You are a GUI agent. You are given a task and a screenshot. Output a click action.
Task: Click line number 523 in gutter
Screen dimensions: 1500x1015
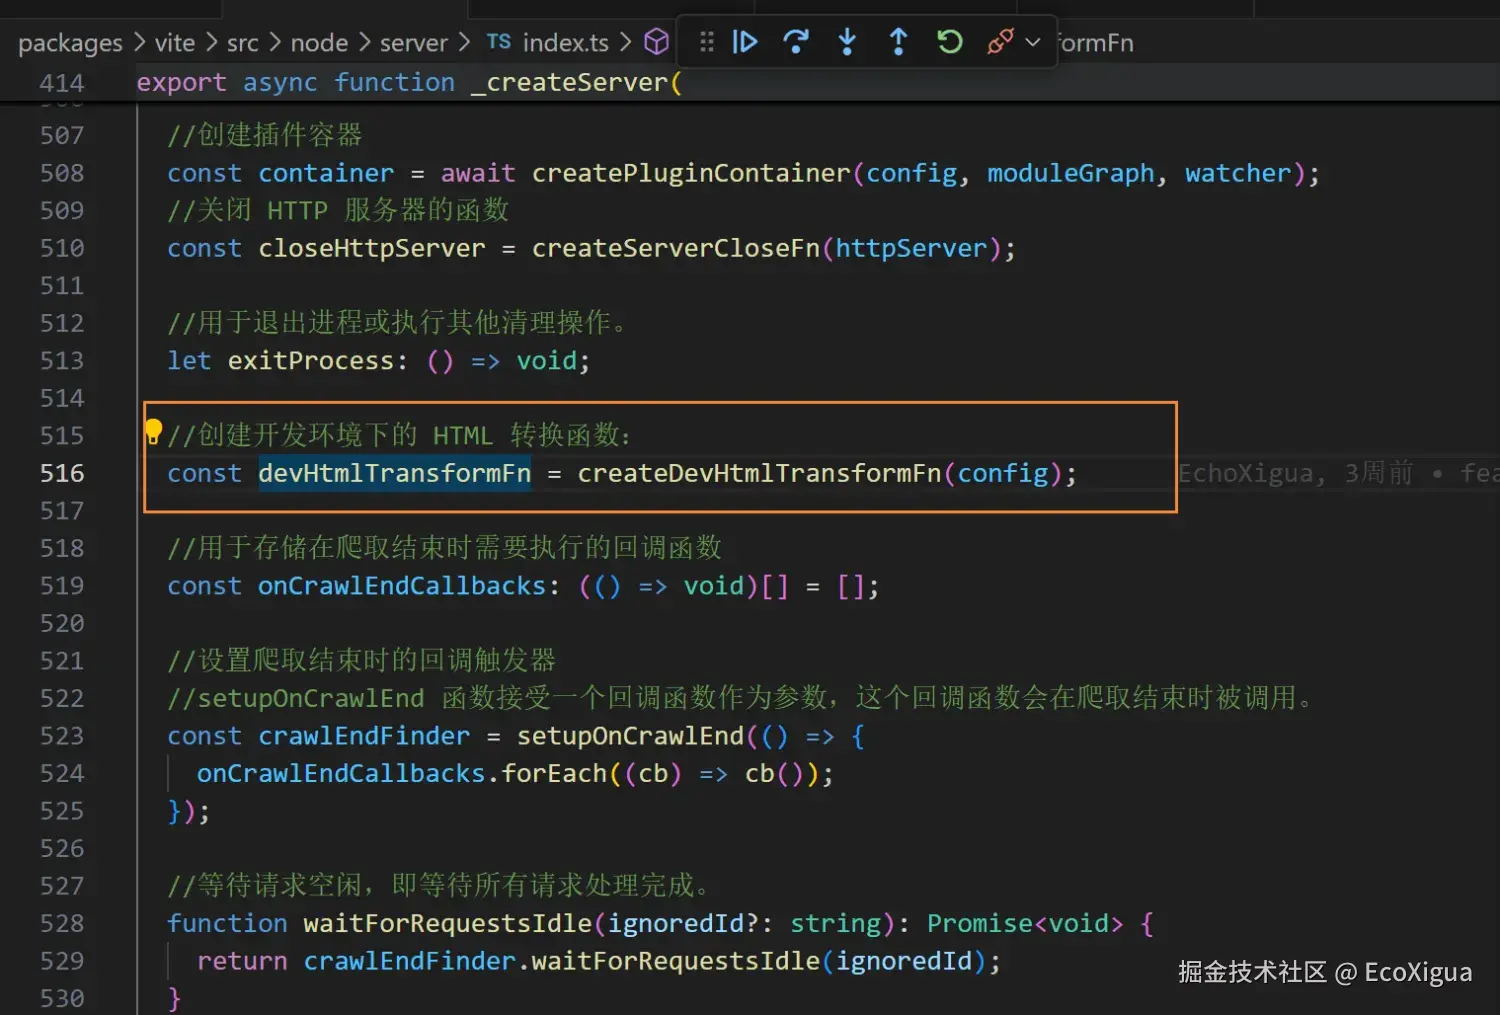62,736
